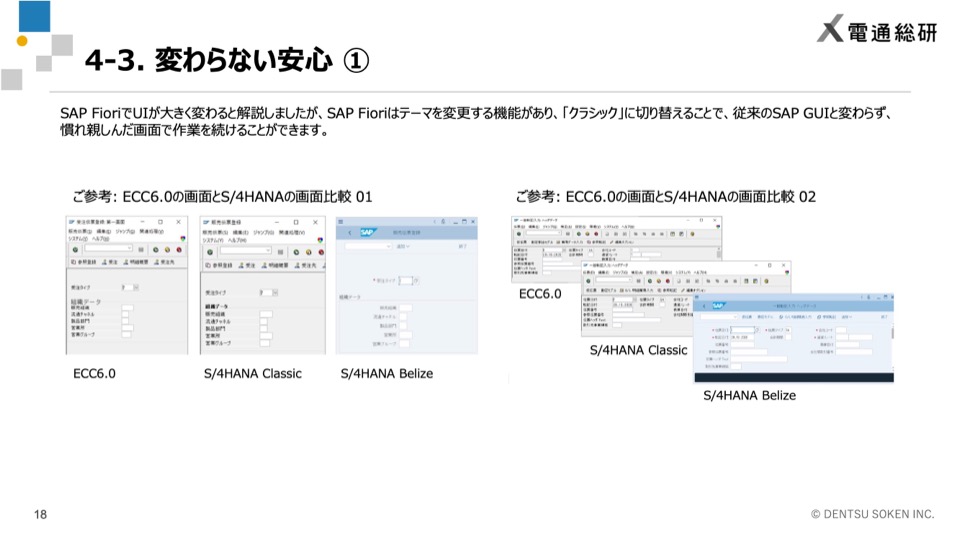Open システム menu in ECC6.0 window, comparison 01
The height and width of the screenshot is (540, 960).
(78, 239)
